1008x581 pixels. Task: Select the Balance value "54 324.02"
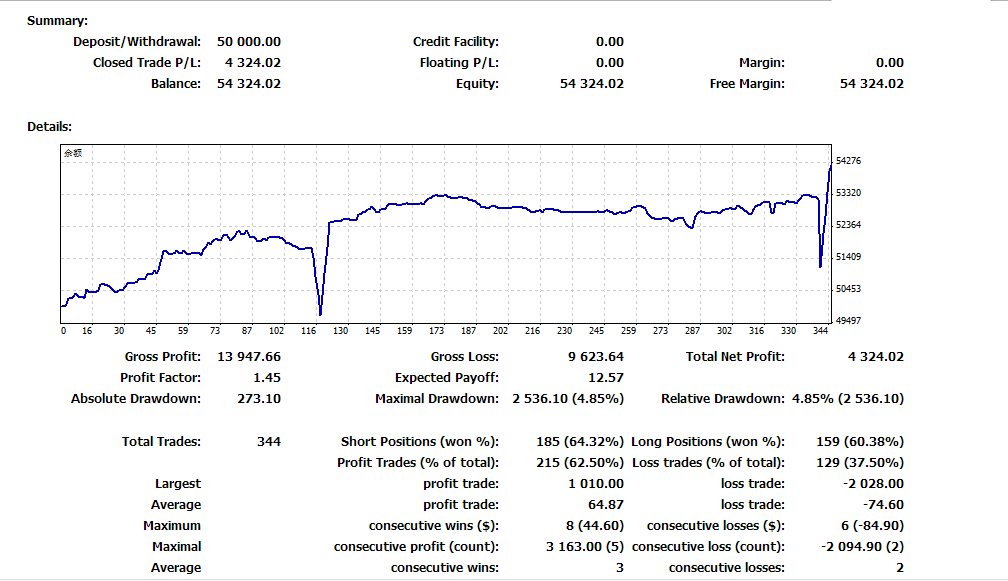(249, 84)
